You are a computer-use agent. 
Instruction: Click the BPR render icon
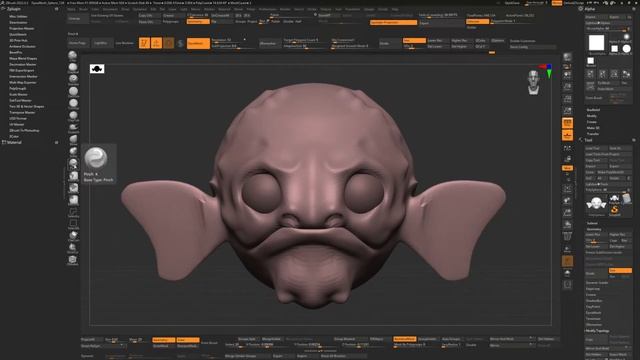(567, 58)
